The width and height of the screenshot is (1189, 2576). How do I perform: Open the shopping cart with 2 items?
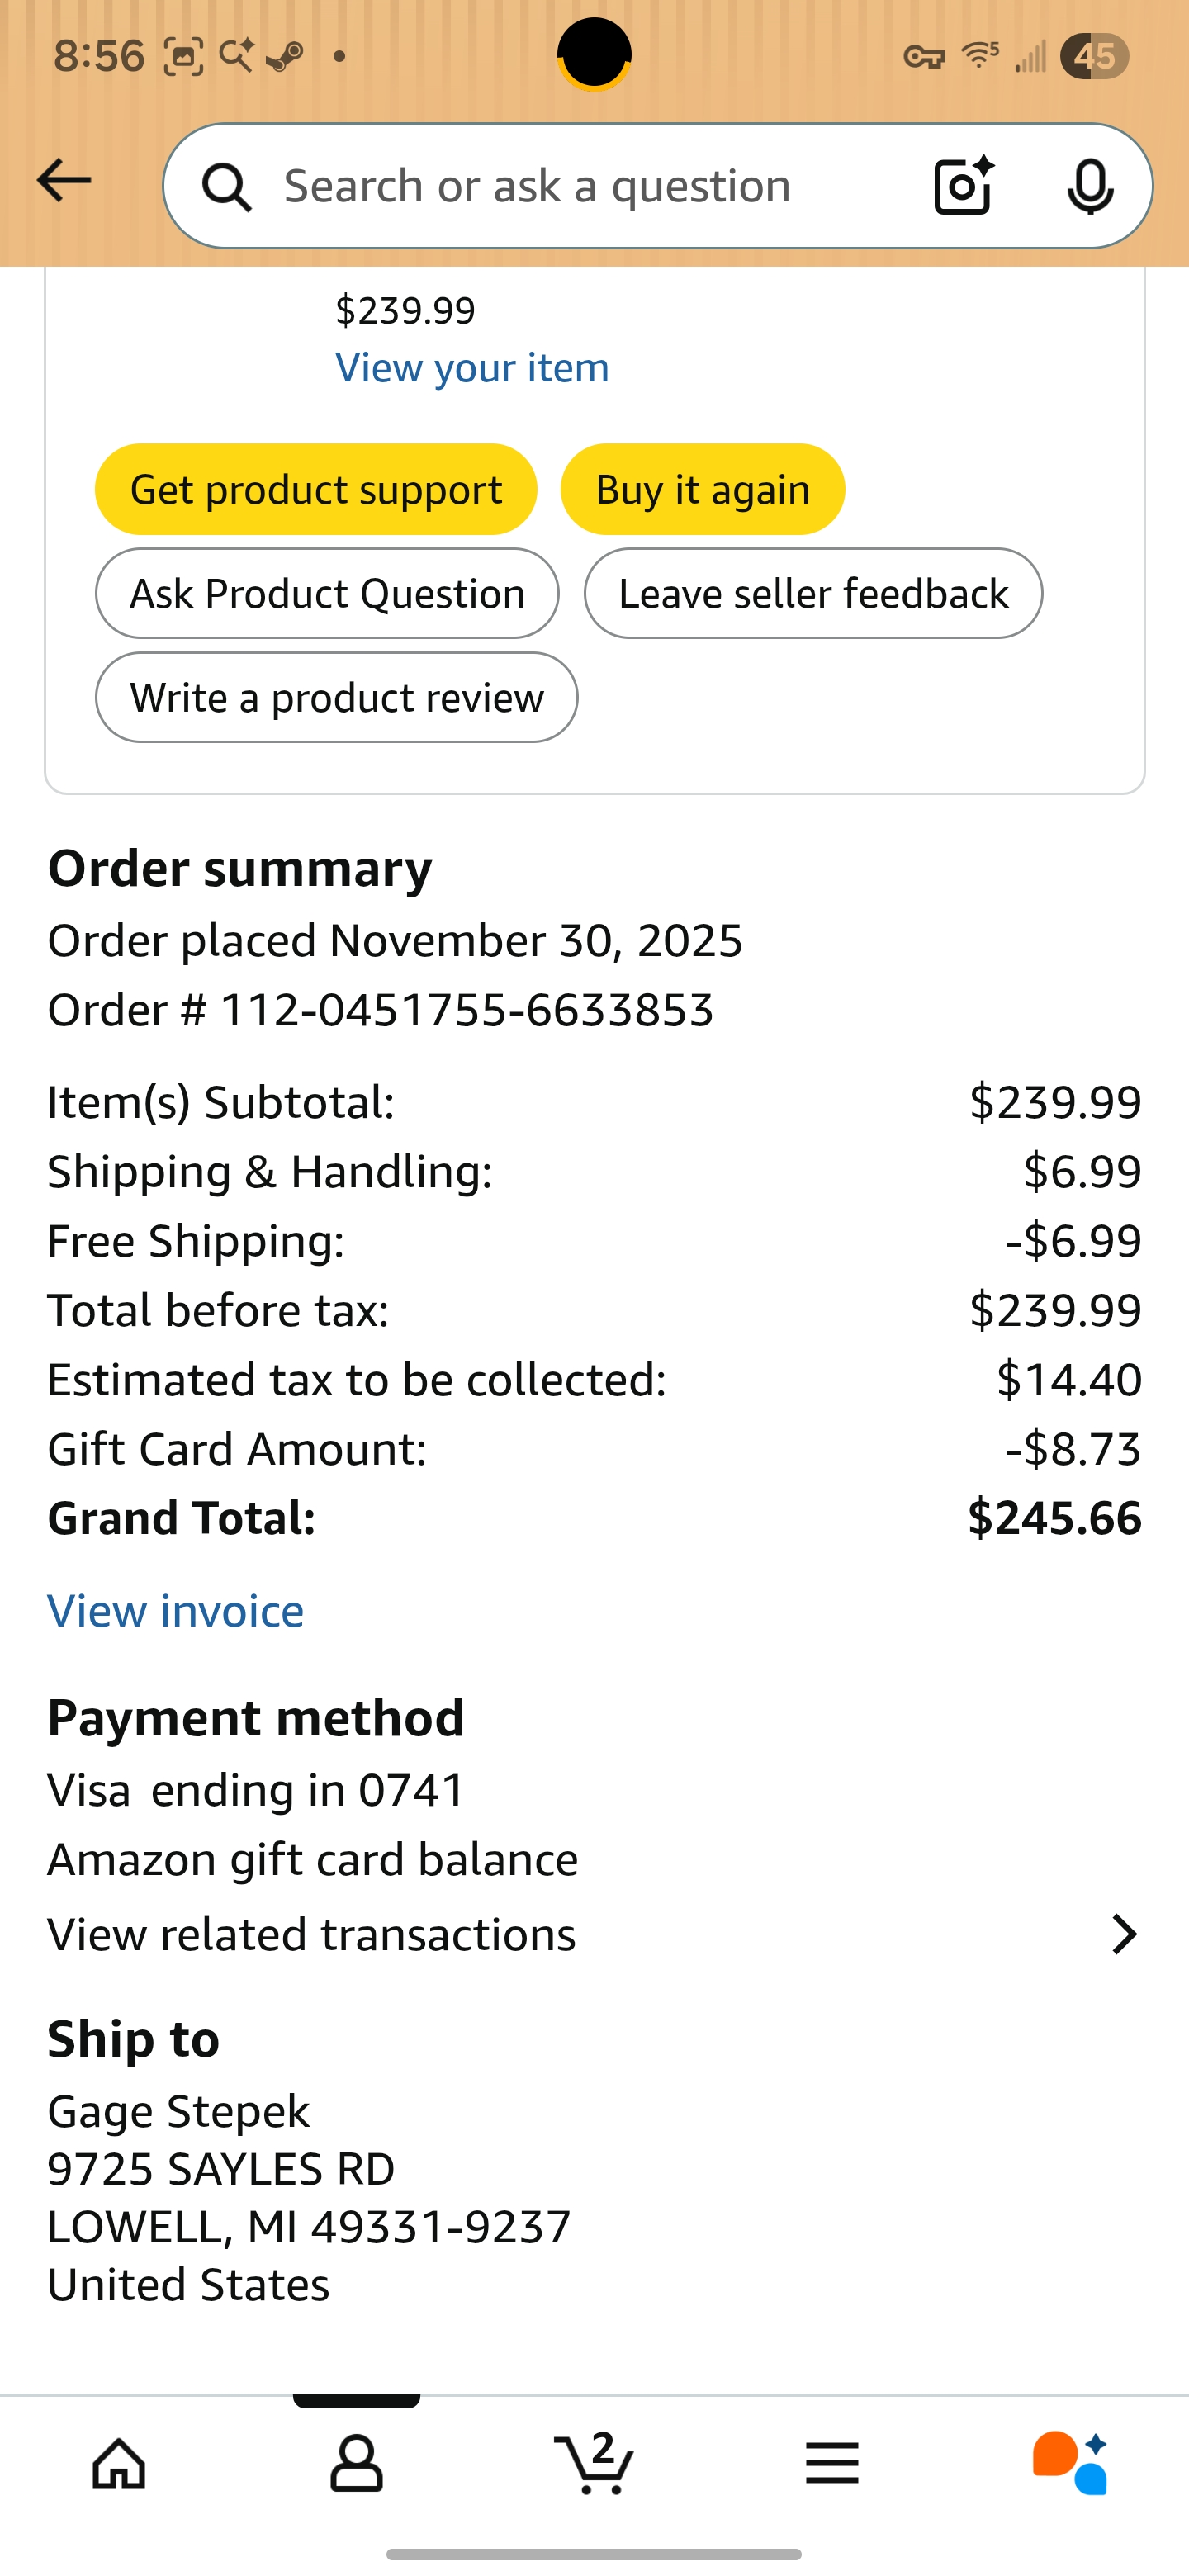(x=594, y=2462)
